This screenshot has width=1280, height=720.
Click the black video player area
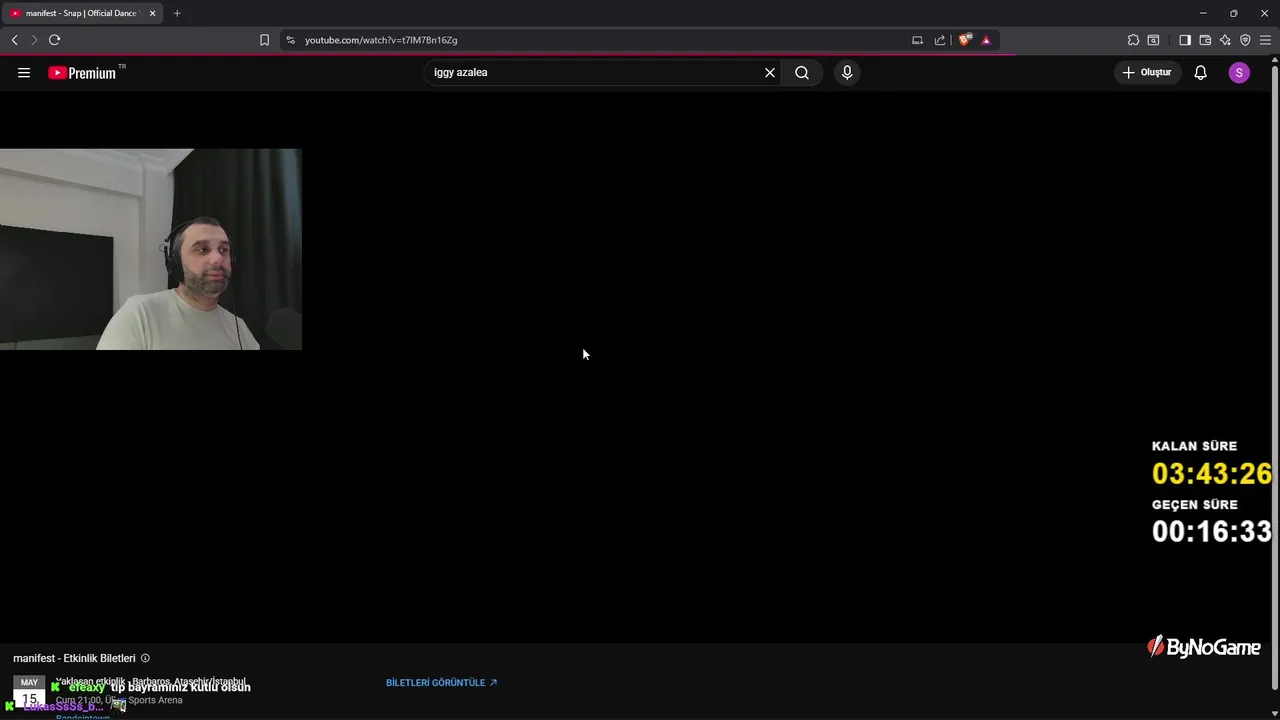coord(635,367)
